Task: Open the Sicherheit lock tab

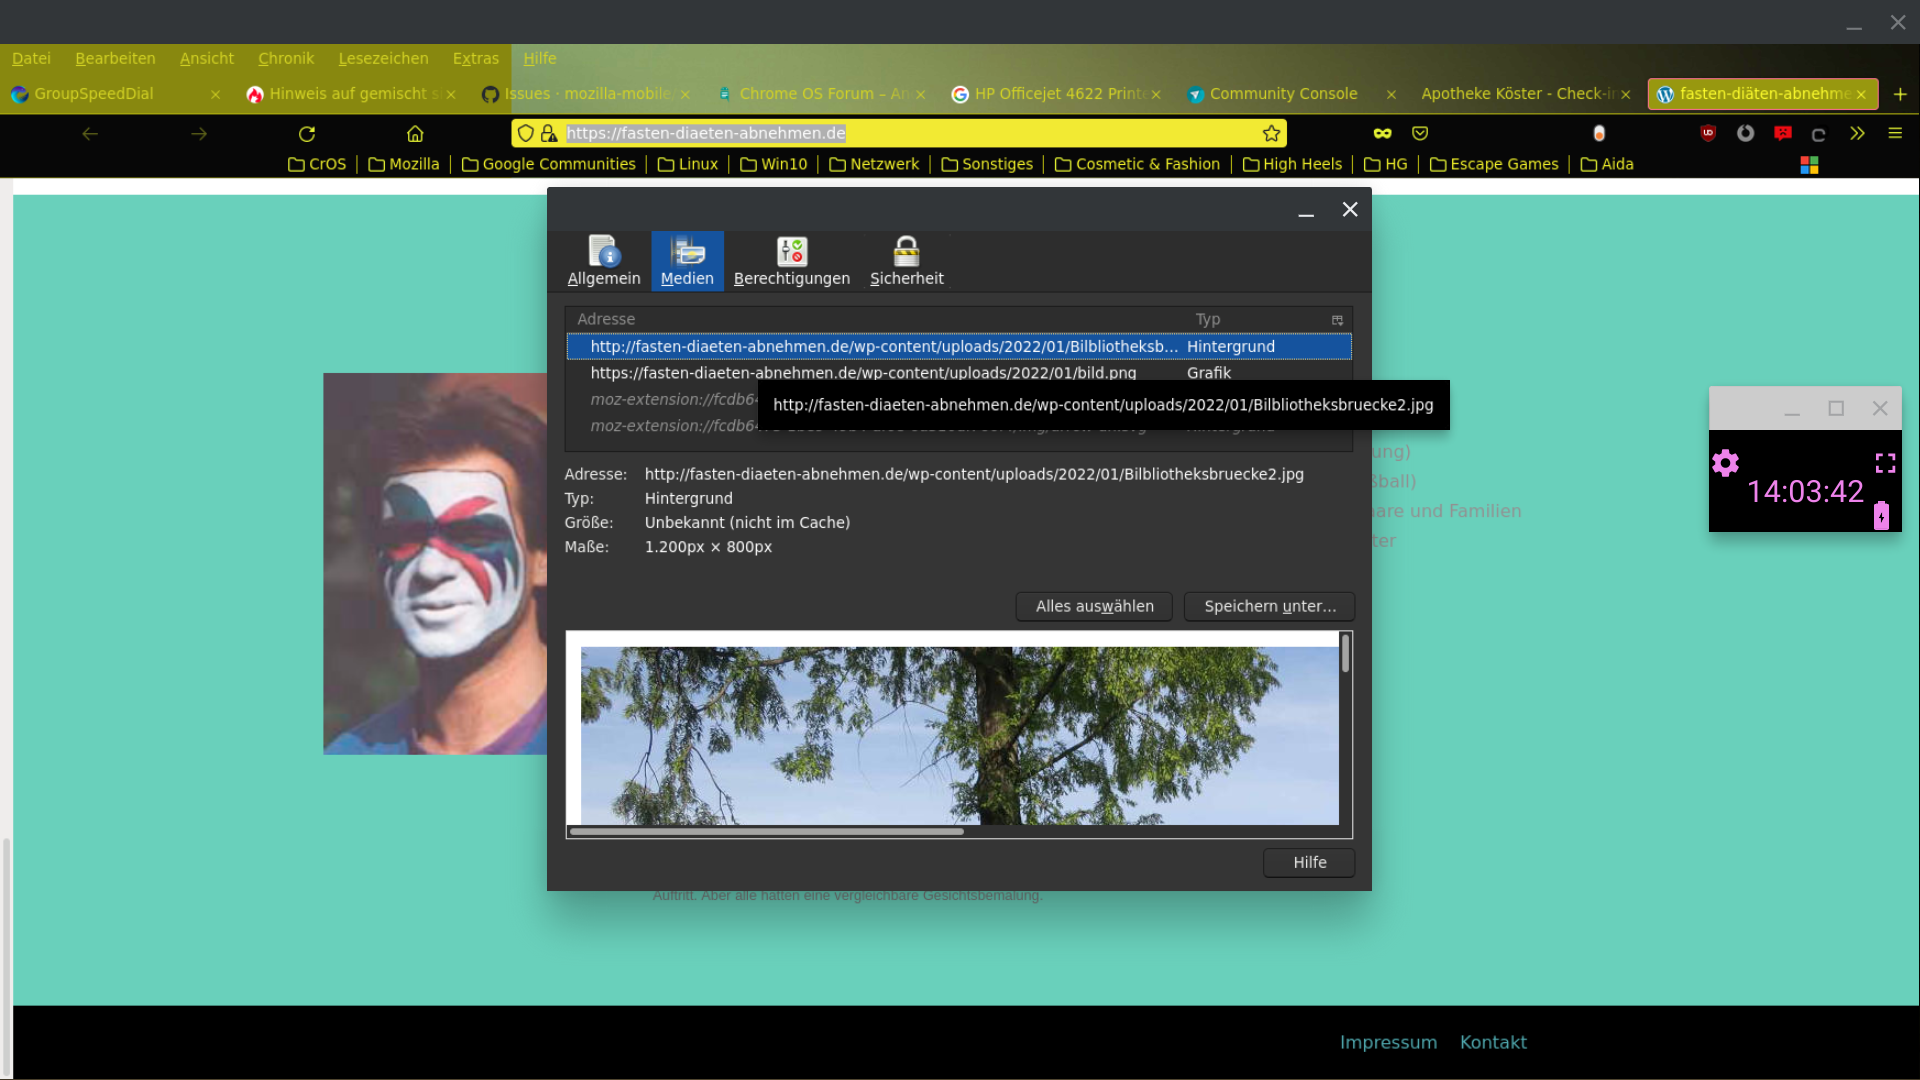Action: [906, 261]
